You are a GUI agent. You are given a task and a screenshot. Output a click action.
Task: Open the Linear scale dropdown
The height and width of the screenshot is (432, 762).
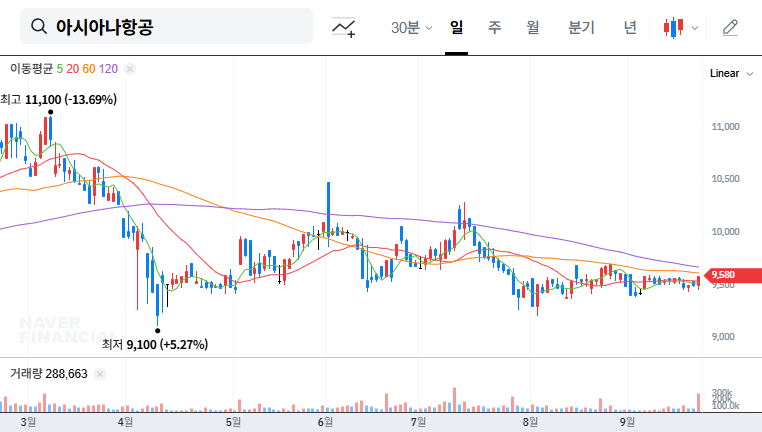tap(731, 73)
